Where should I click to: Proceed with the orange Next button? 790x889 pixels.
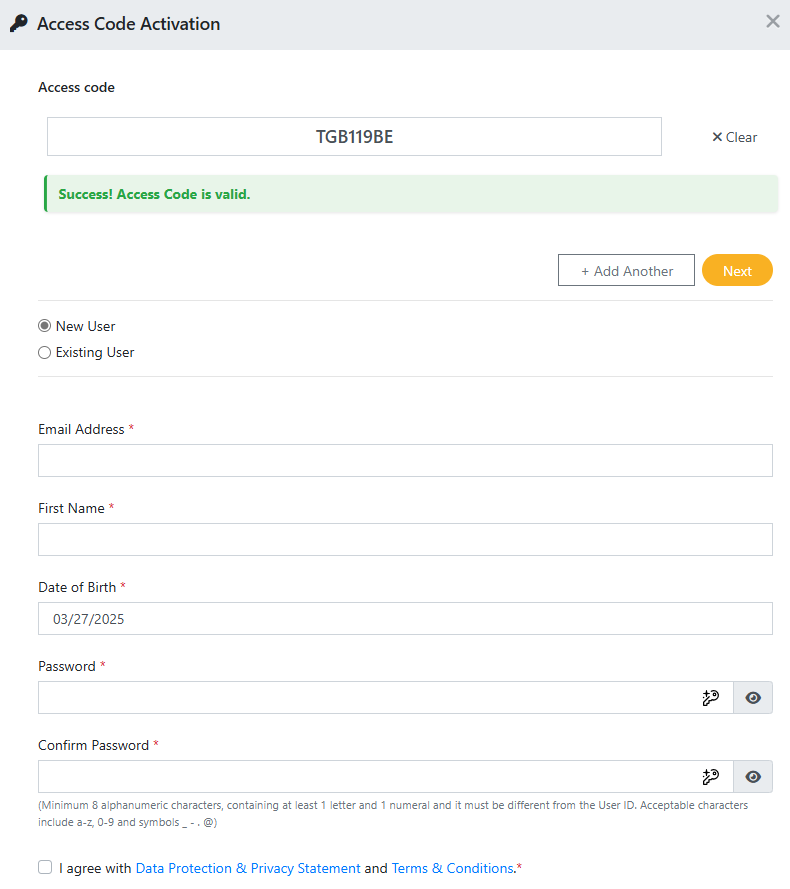click(737, 270)
